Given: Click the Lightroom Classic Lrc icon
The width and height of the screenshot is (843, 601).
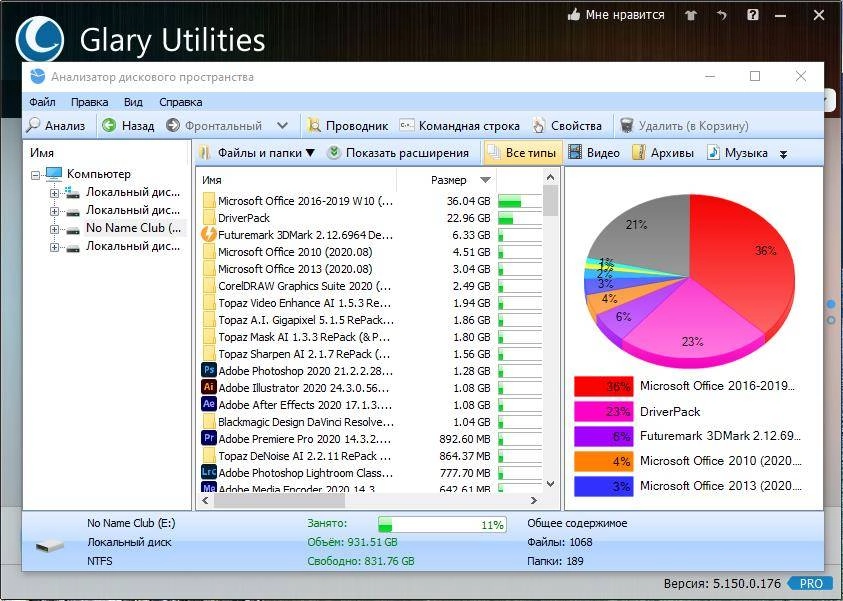Looking at the screenshot, I should click(x=209, y=472).
